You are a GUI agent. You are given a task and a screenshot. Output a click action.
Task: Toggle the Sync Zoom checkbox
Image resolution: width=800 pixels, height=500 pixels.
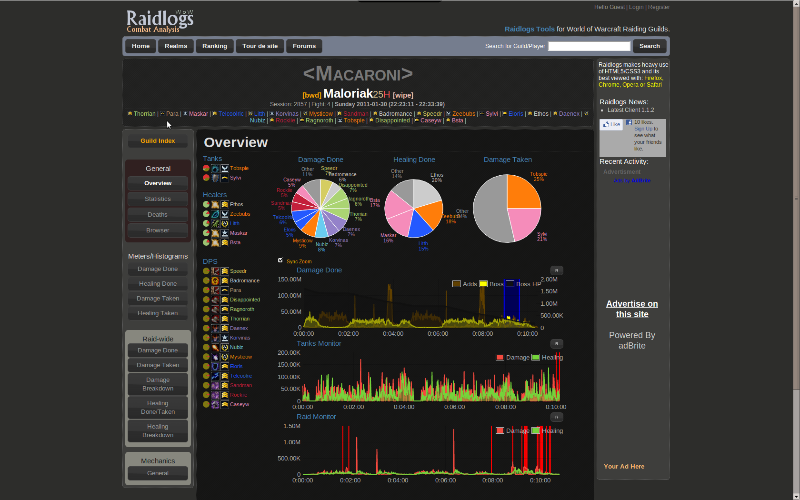280,261
